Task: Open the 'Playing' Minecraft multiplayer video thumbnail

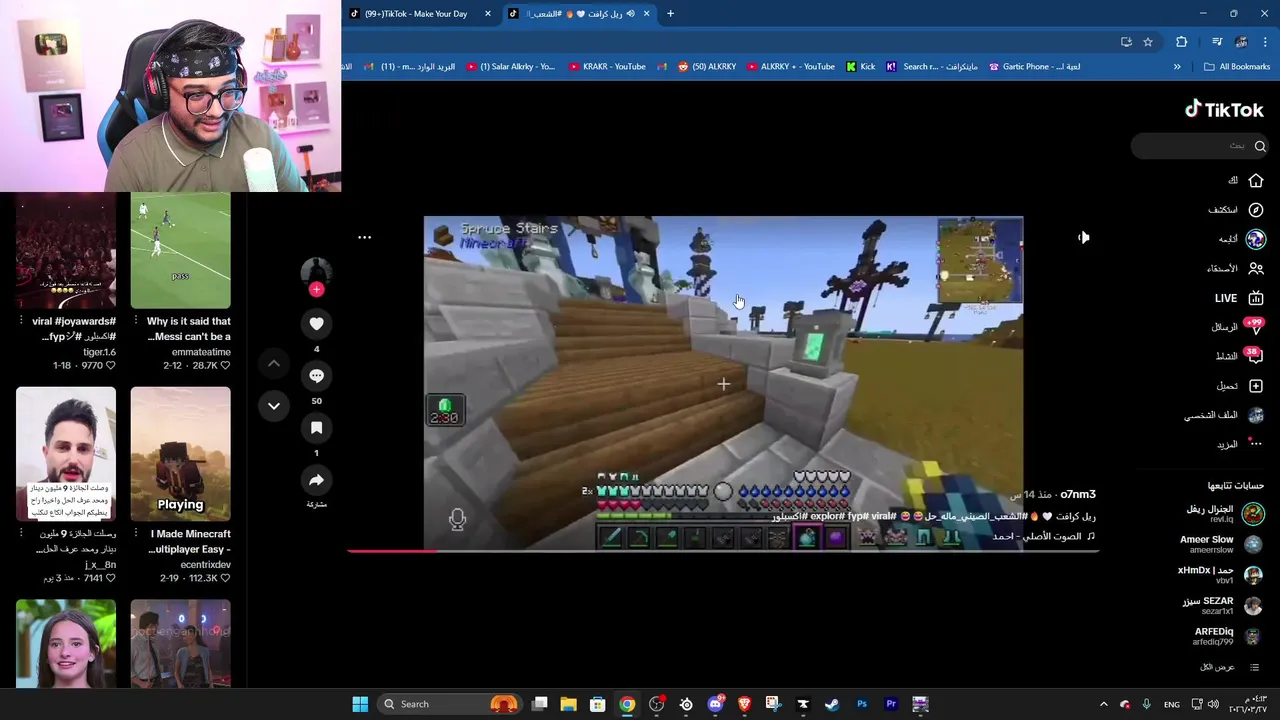Action: click(x=180, y=453)
